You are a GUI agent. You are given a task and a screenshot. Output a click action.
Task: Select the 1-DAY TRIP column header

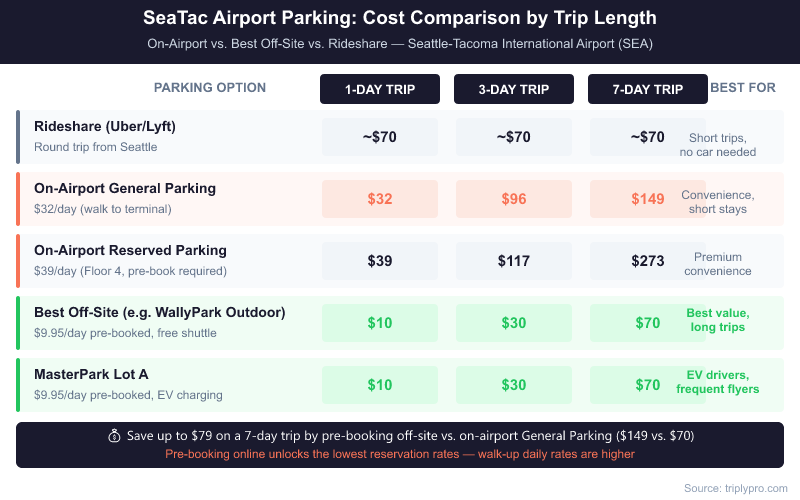click(x=380, y=89)
